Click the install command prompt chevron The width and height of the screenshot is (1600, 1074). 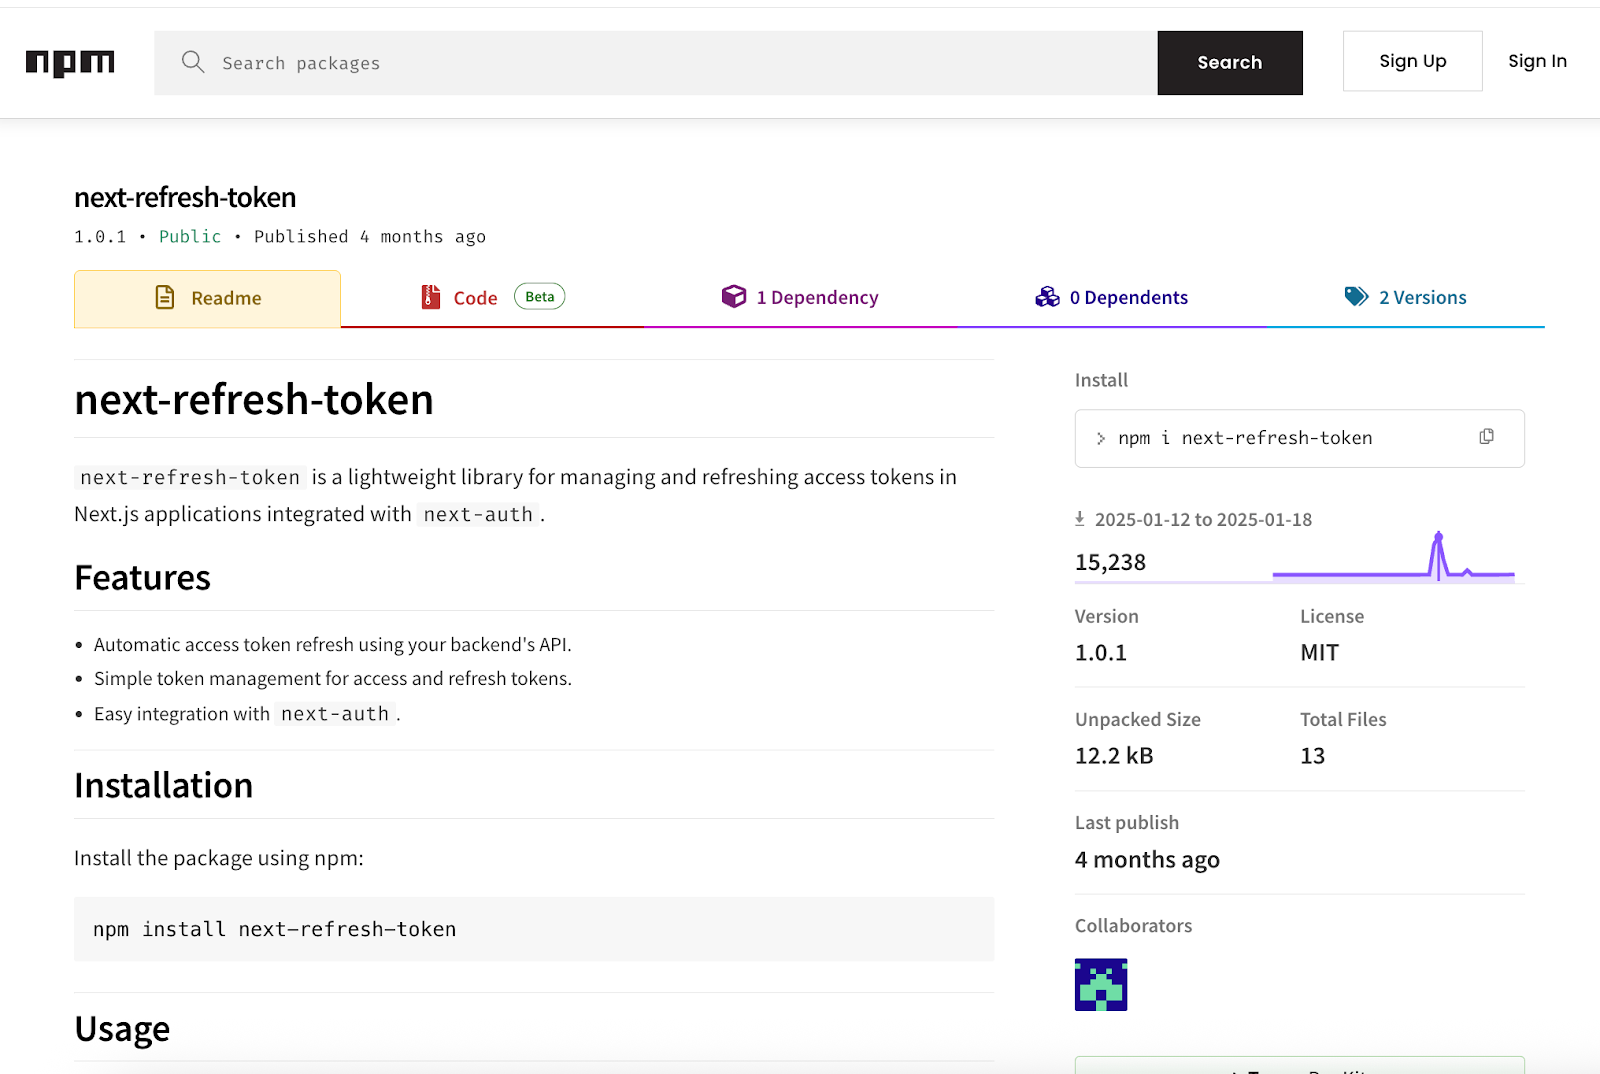click(1101, 438)
